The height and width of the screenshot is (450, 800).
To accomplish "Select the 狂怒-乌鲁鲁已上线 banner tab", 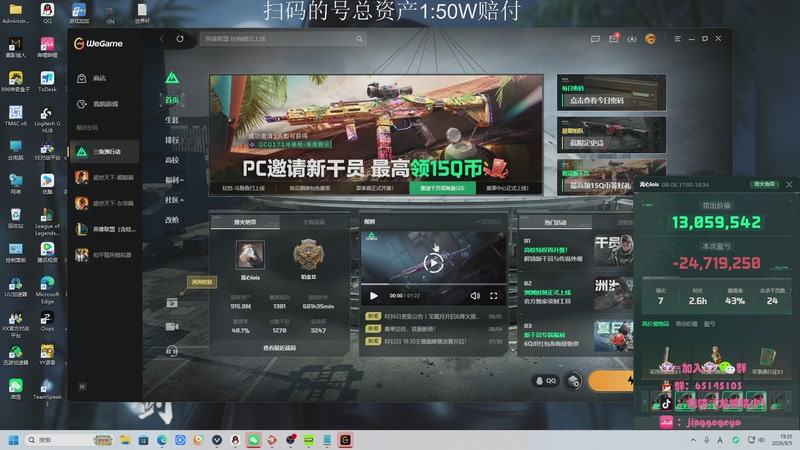I will pyautogui.click(x=243, y=188).
